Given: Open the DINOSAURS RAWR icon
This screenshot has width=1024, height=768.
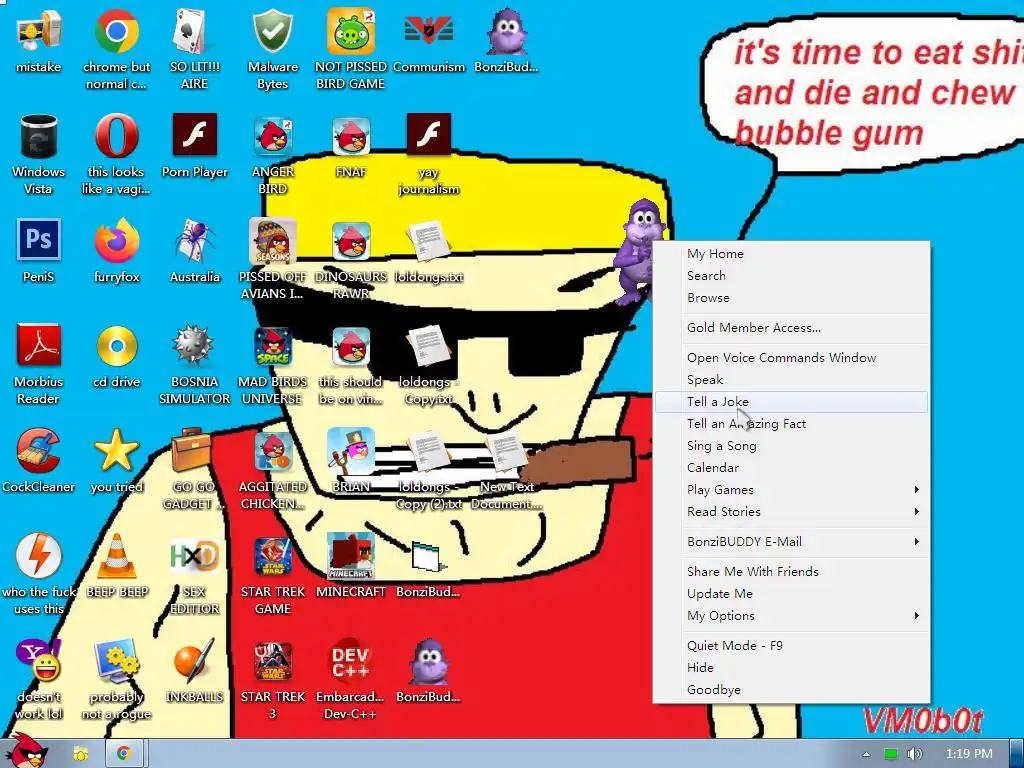Looking at the screenshot, I should pyautogui.click(x=351, y=240).
